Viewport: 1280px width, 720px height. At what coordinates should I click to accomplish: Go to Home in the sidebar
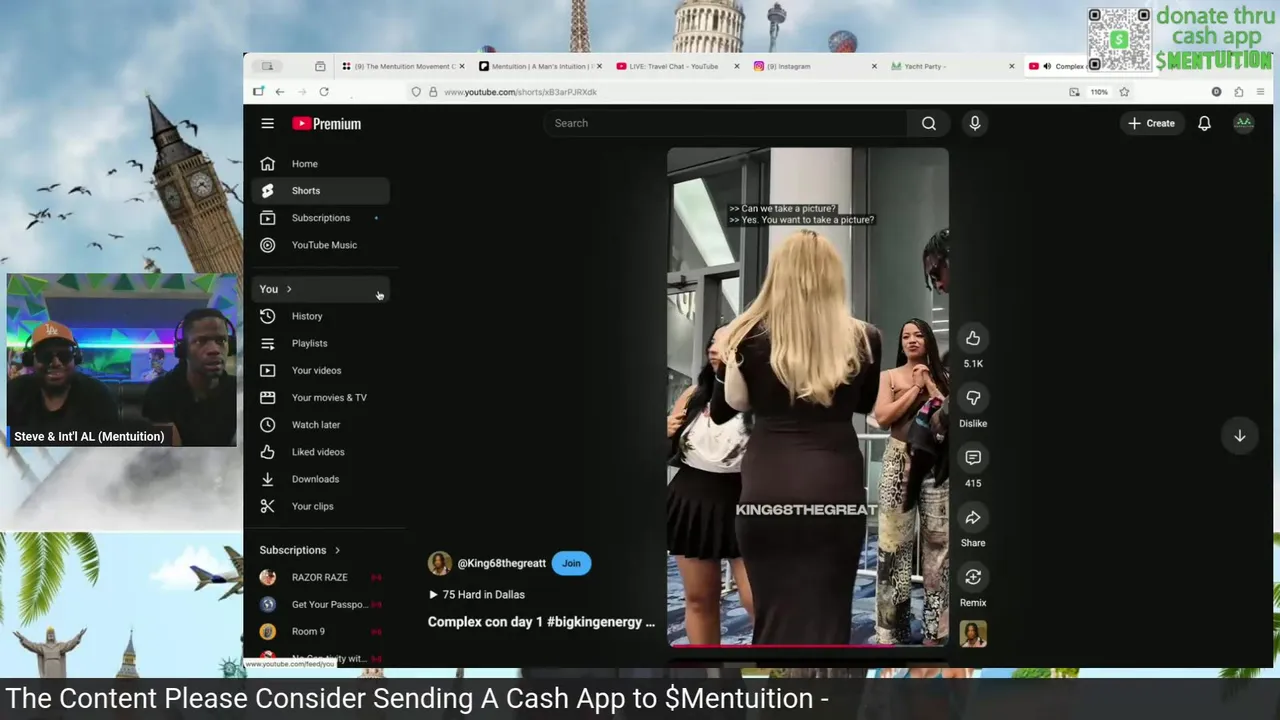click(x=321, y=164)
